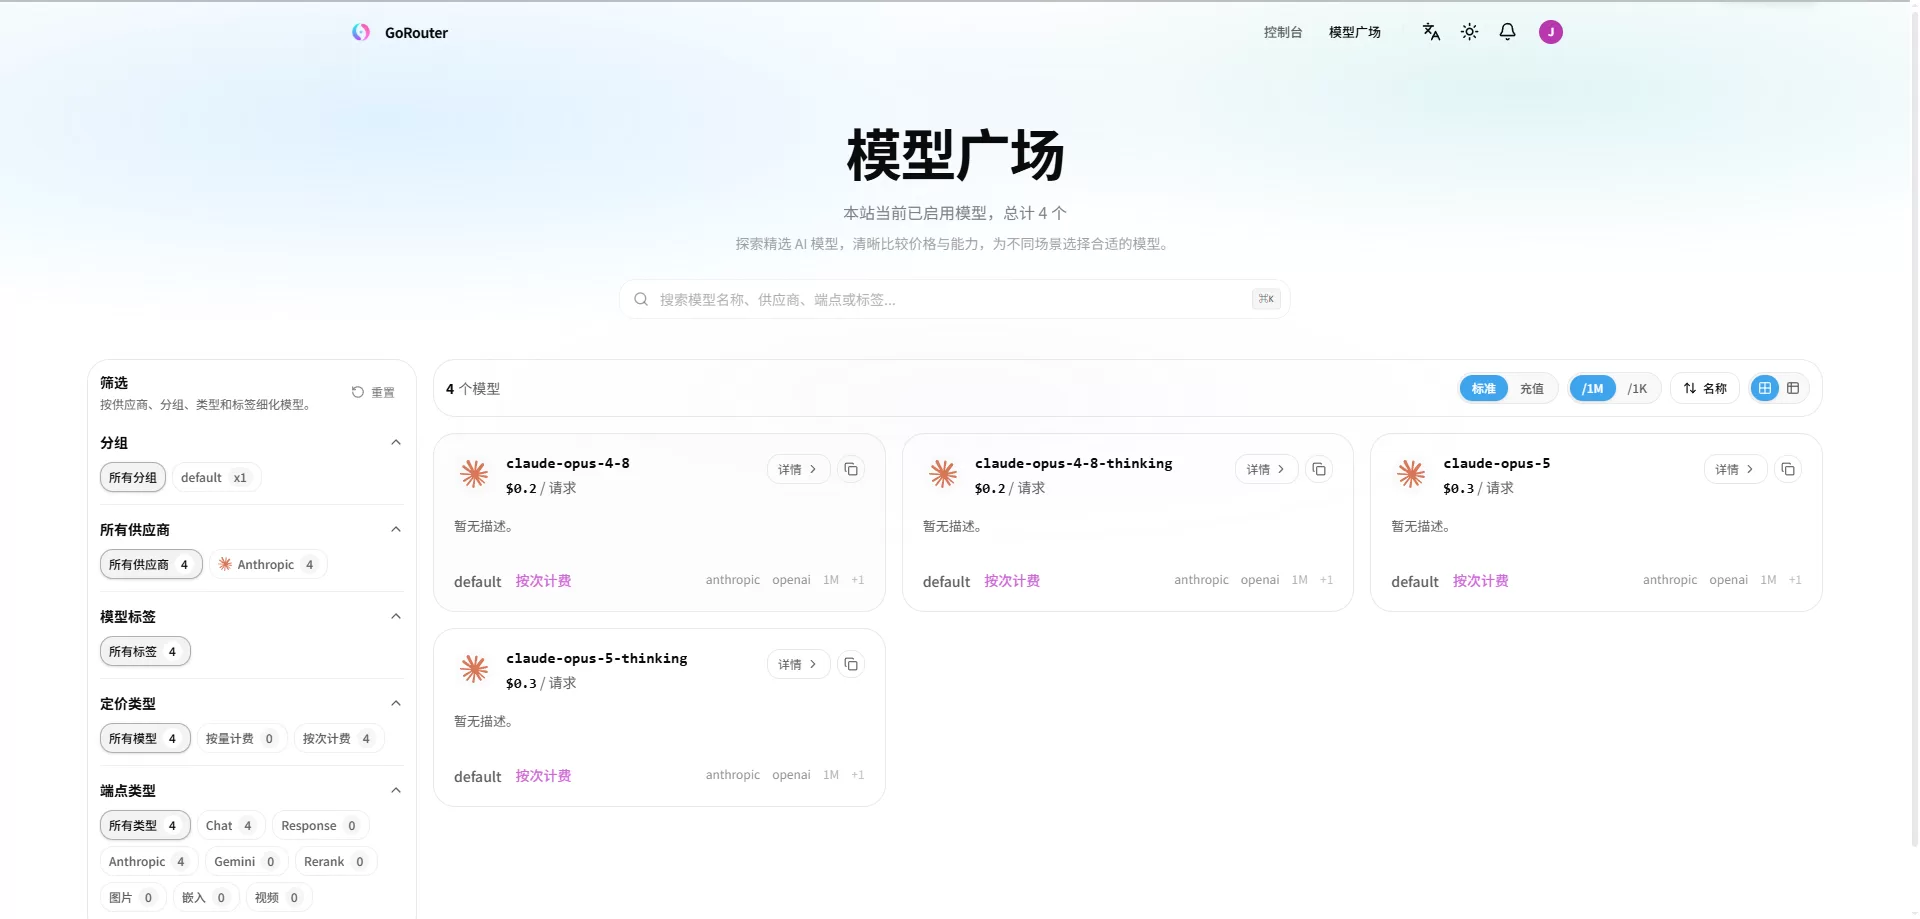Filter endpoint type by Response
This screenshot has width=1920, height=919.
320,825
